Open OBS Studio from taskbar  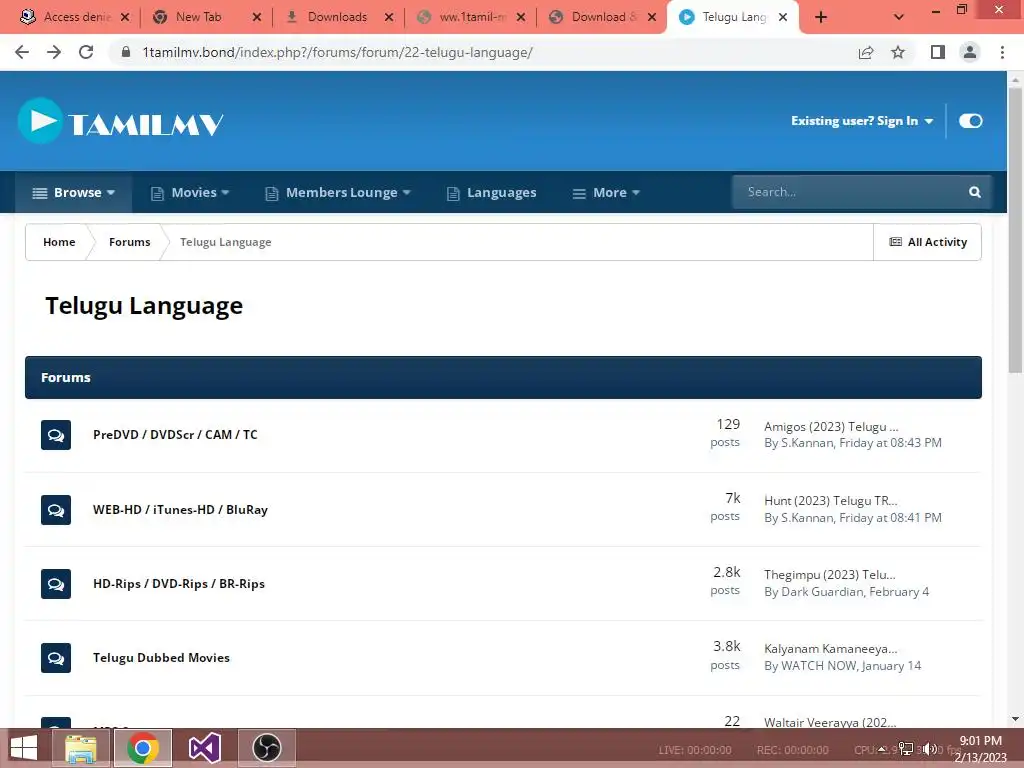click(x=266, y=748)
